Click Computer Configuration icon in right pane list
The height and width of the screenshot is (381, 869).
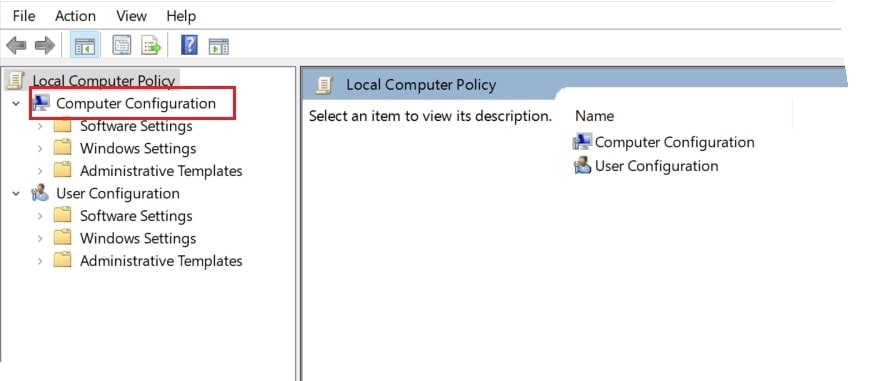coord(582,142)
